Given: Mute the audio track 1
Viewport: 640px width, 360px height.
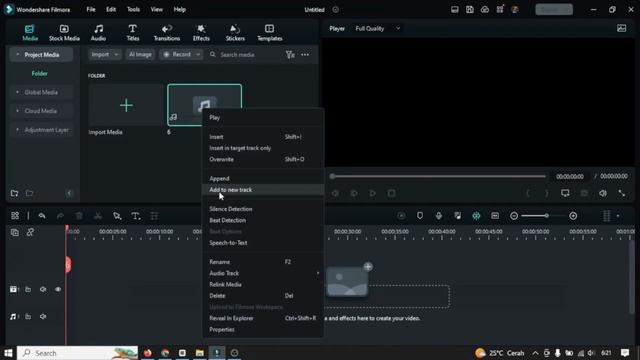Looking at the screenshot, I should 43,317.
